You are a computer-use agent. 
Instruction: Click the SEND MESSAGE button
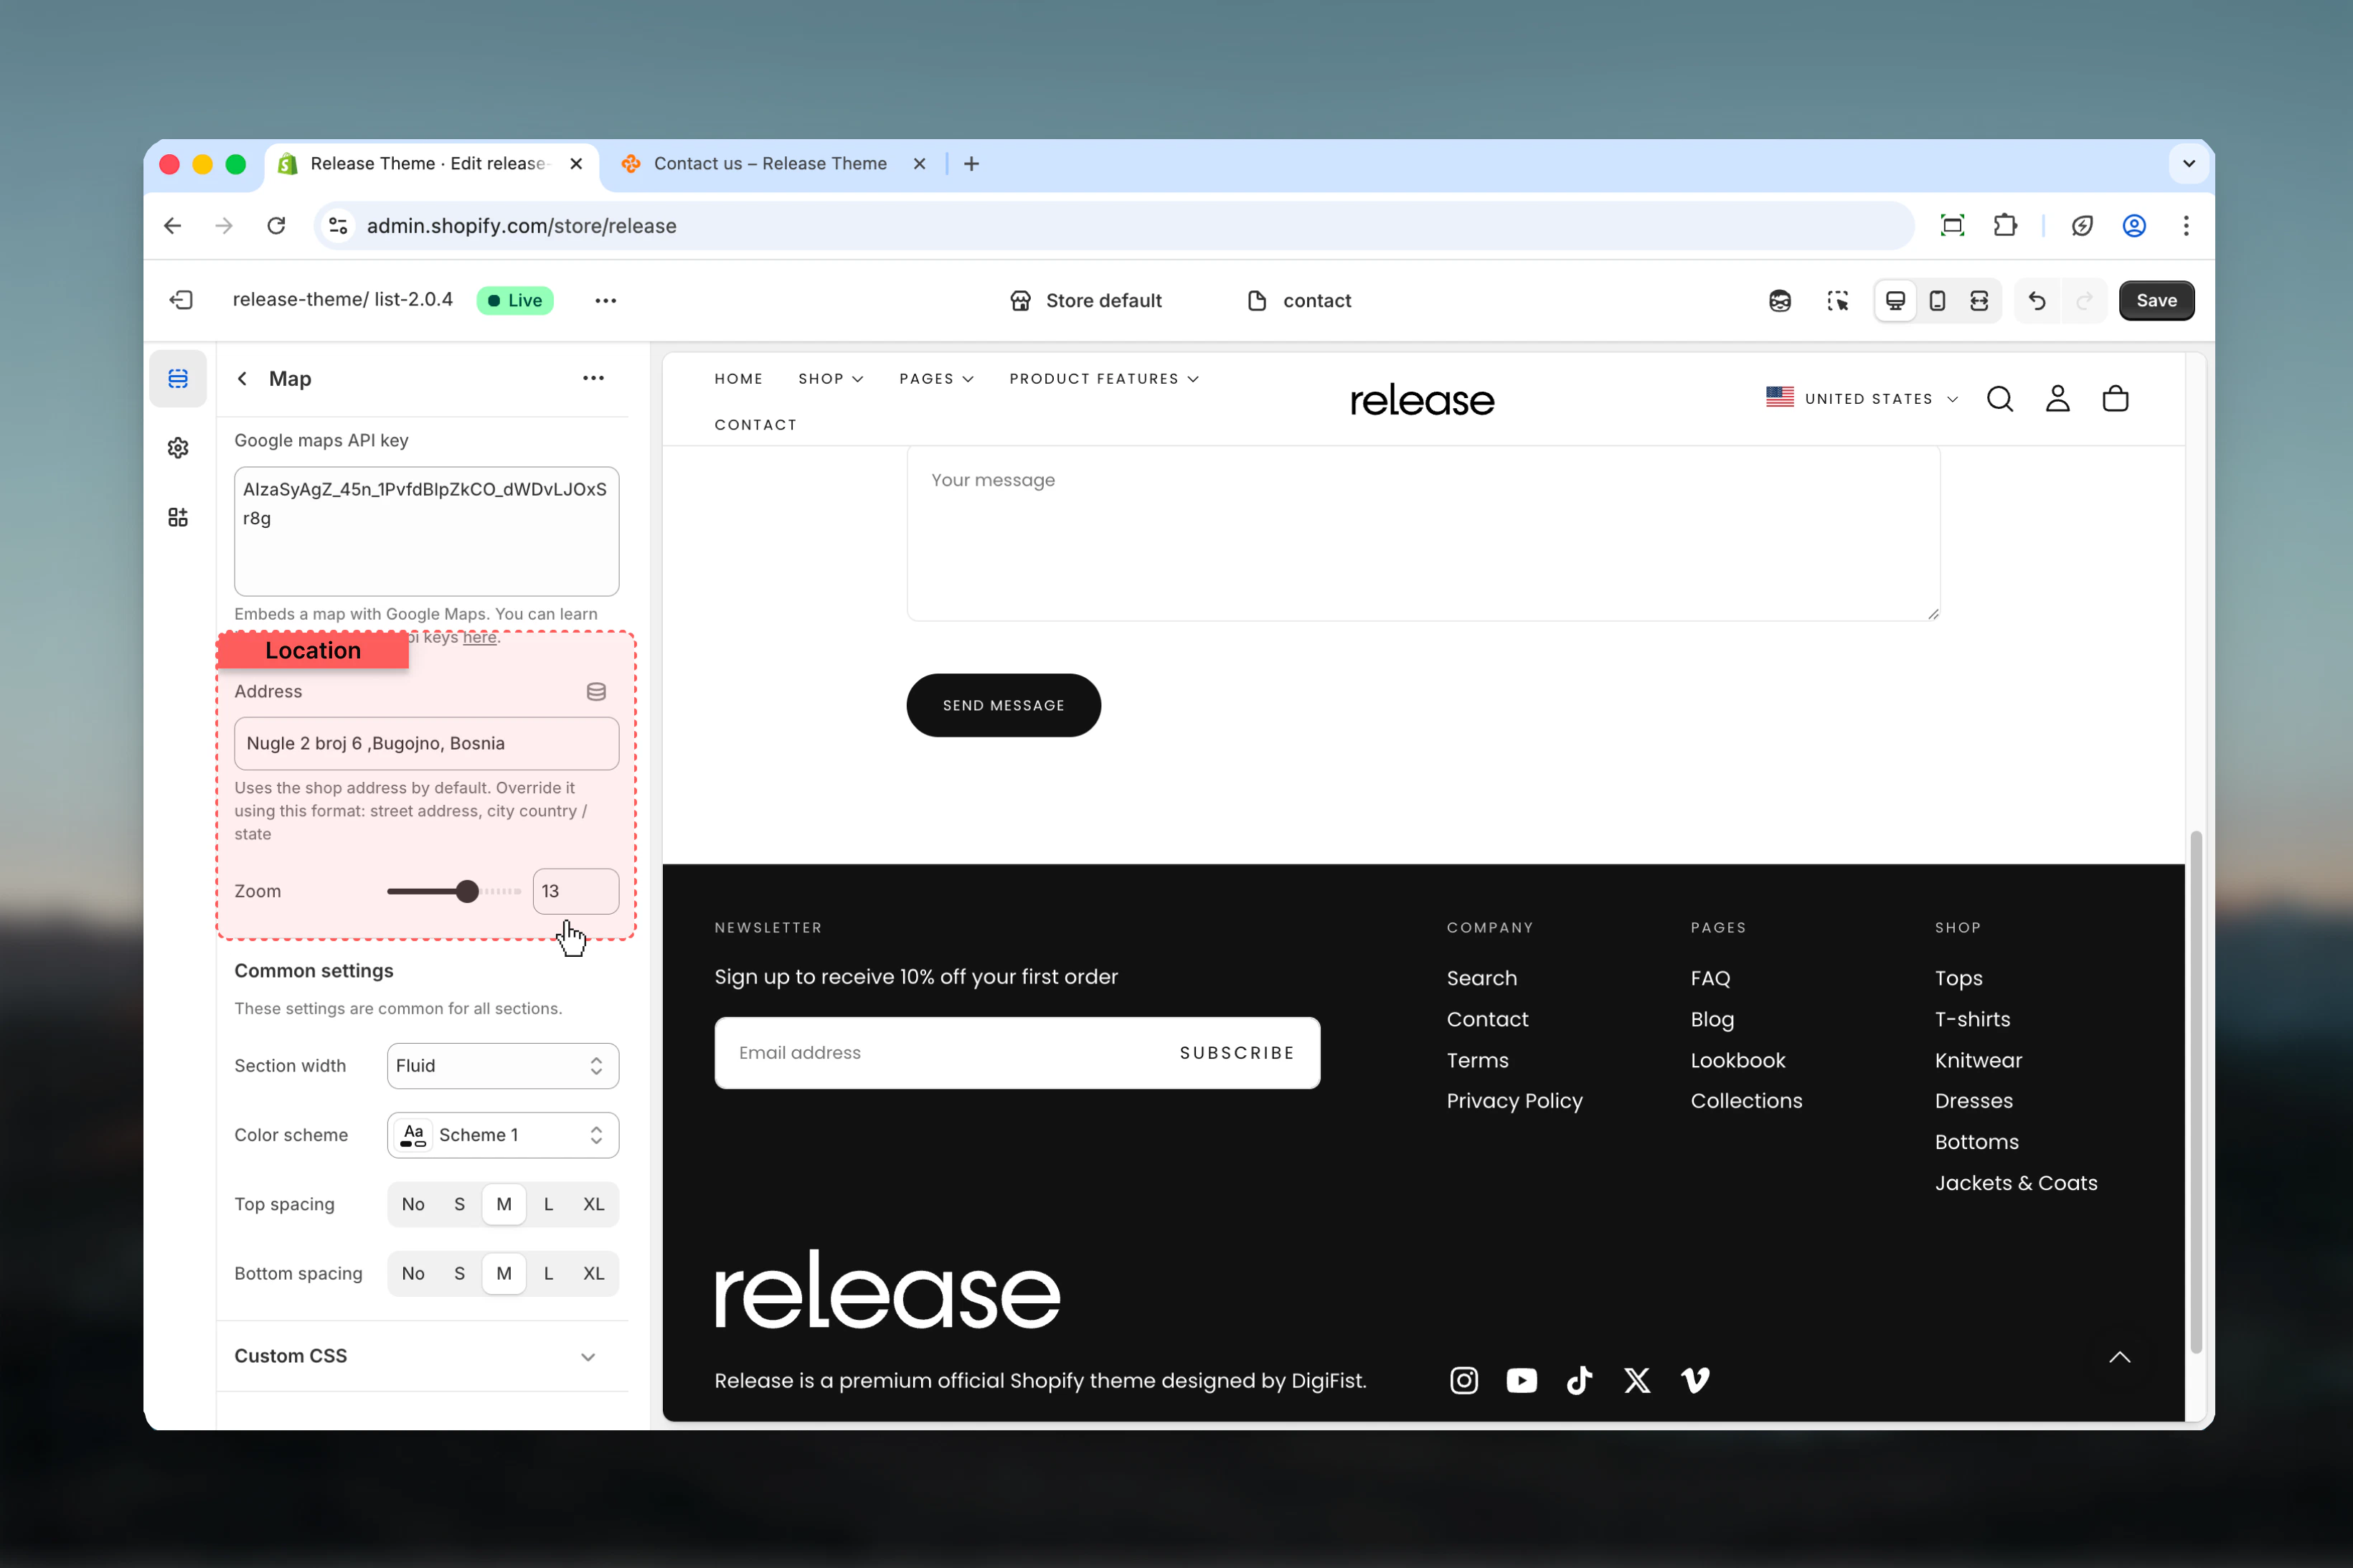click(1003, 706)
